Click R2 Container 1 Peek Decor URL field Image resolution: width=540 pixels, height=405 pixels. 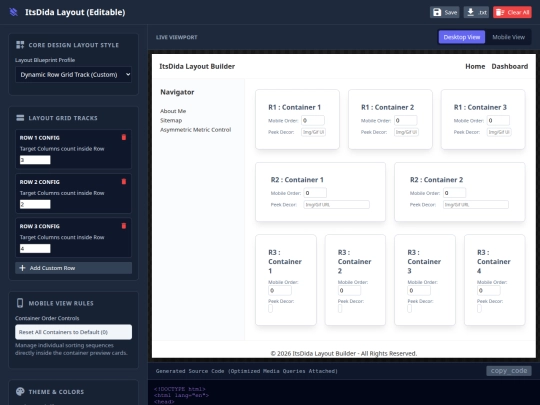pyautogui.click(x=336, y=205)
